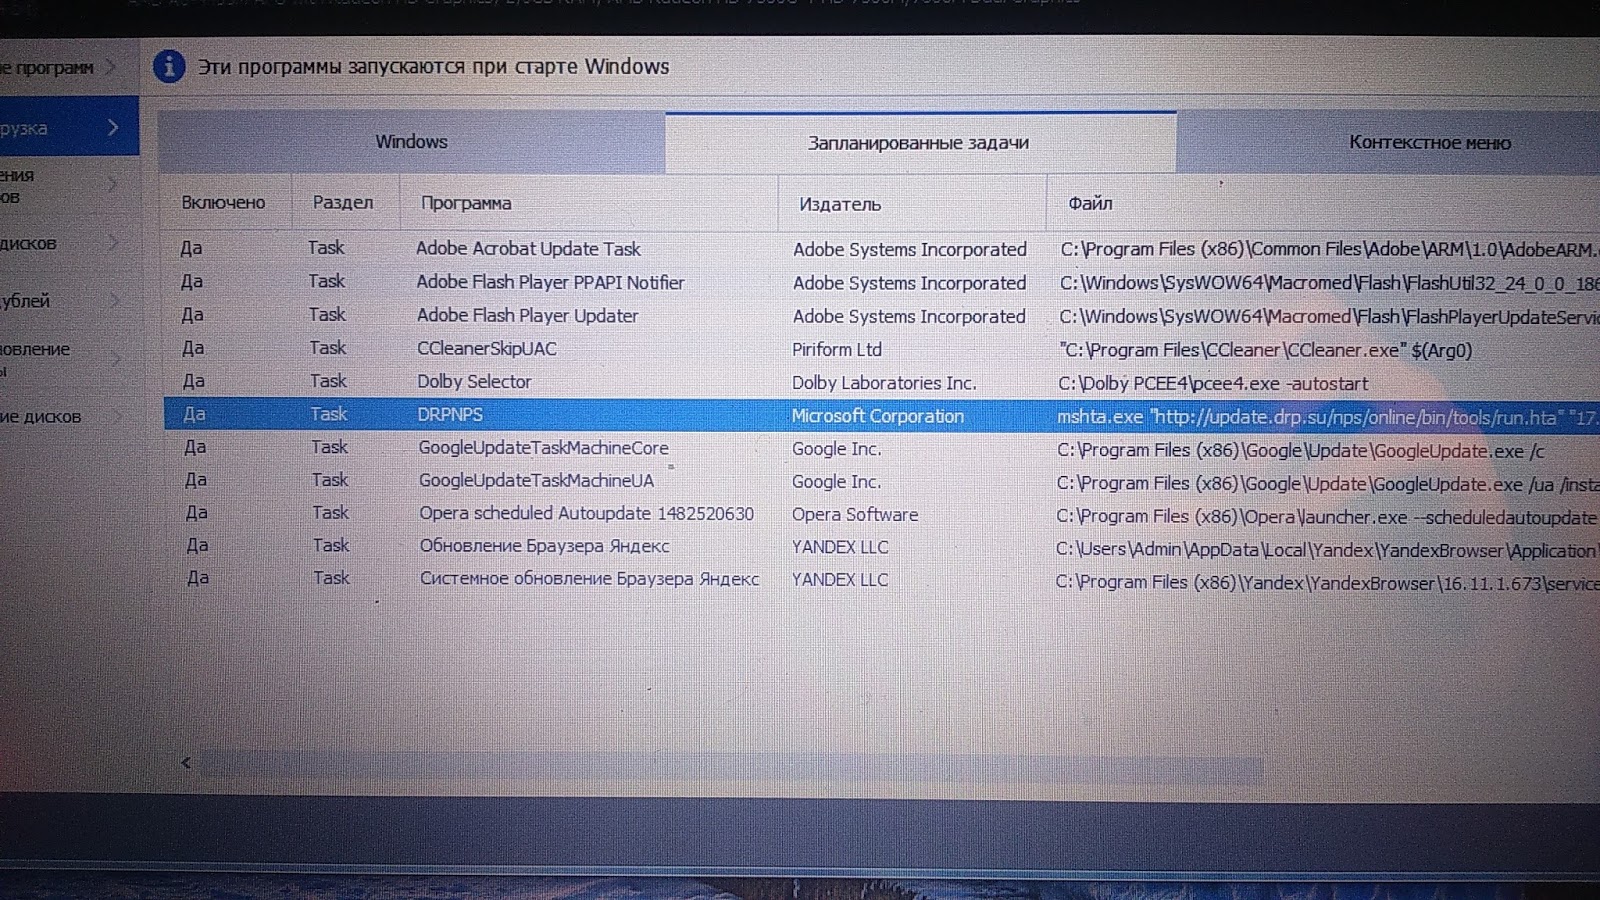This screenshot has width=1600, height=900.
Task: Expand the 'ублей' sidebar chevron
Action: click(114, 300)
